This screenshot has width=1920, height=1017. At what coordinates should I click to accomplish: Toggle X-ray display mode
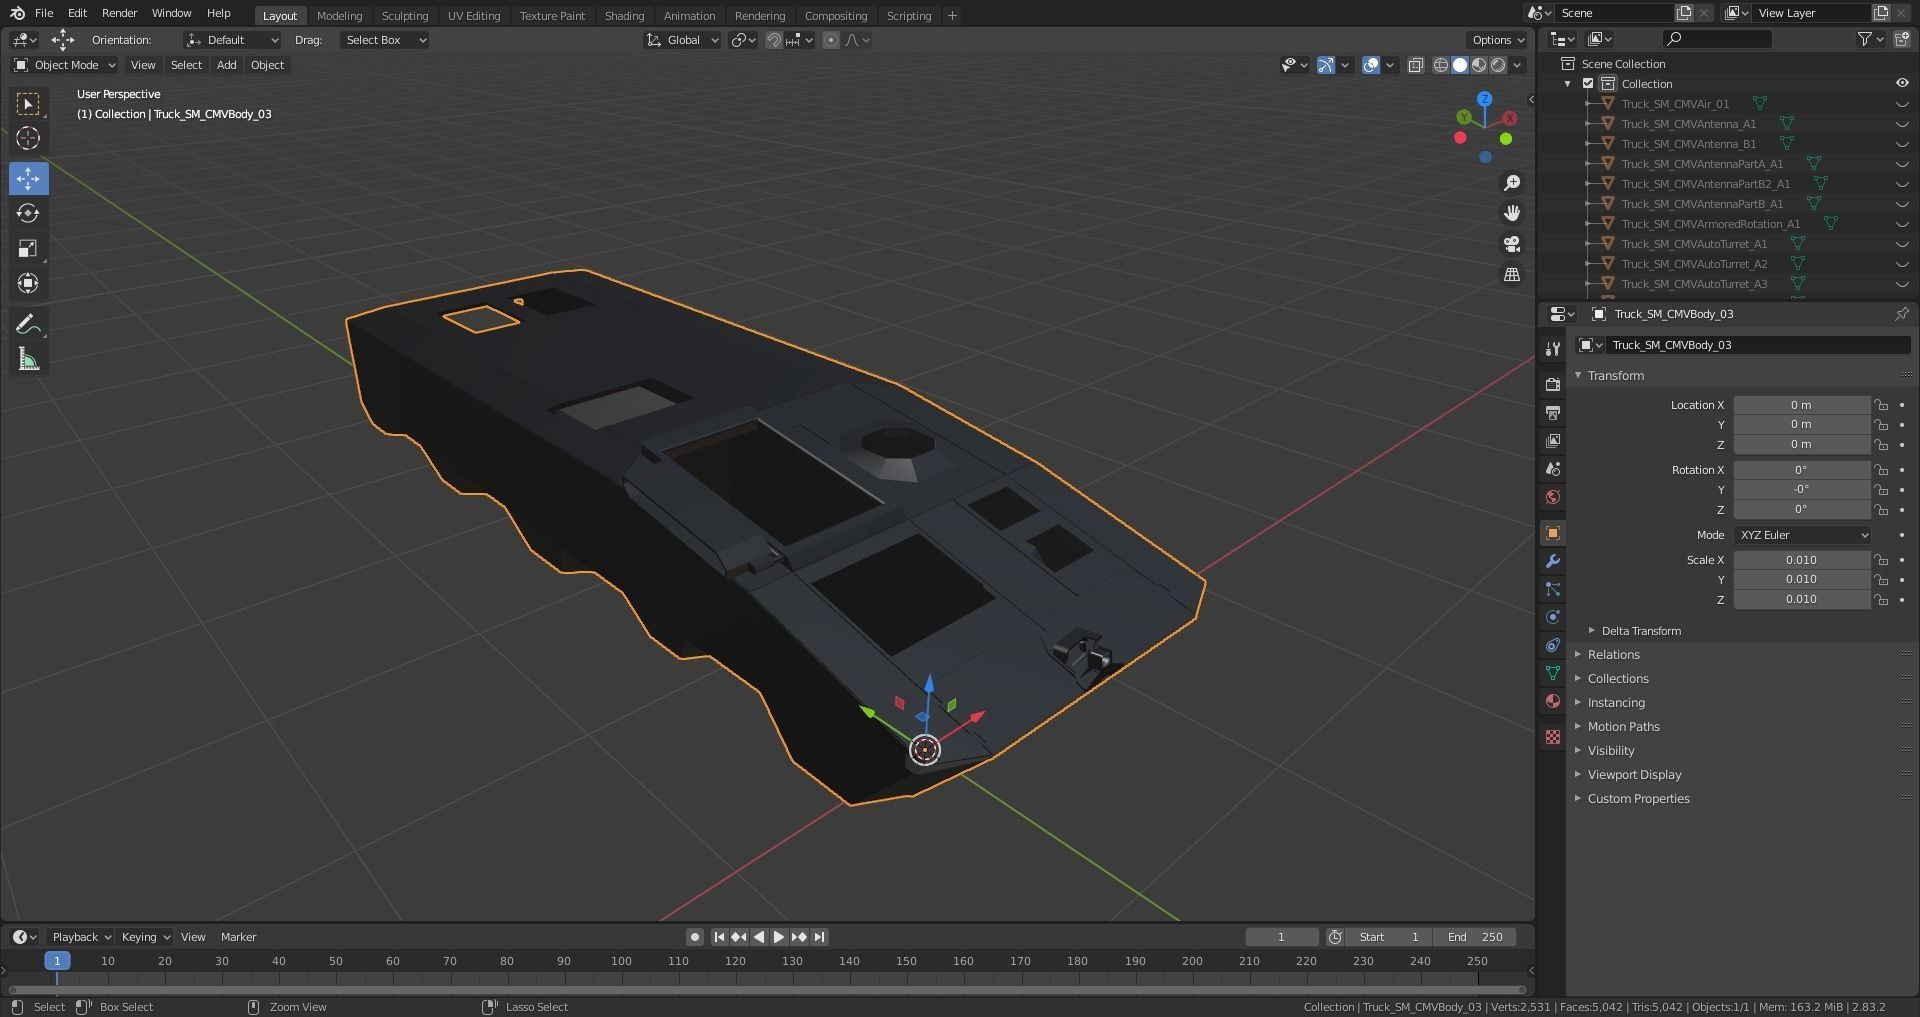click(1416, 65)
